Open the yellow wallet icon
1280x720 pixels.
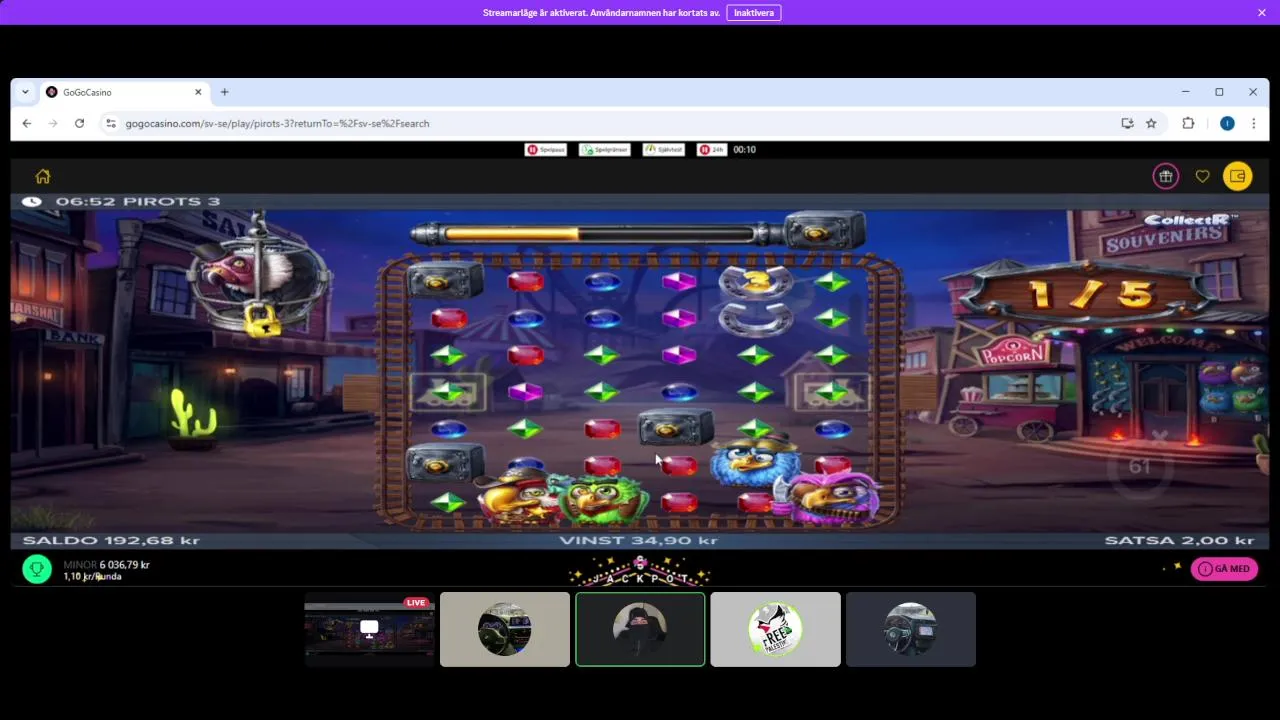(x=1237, y=176)
